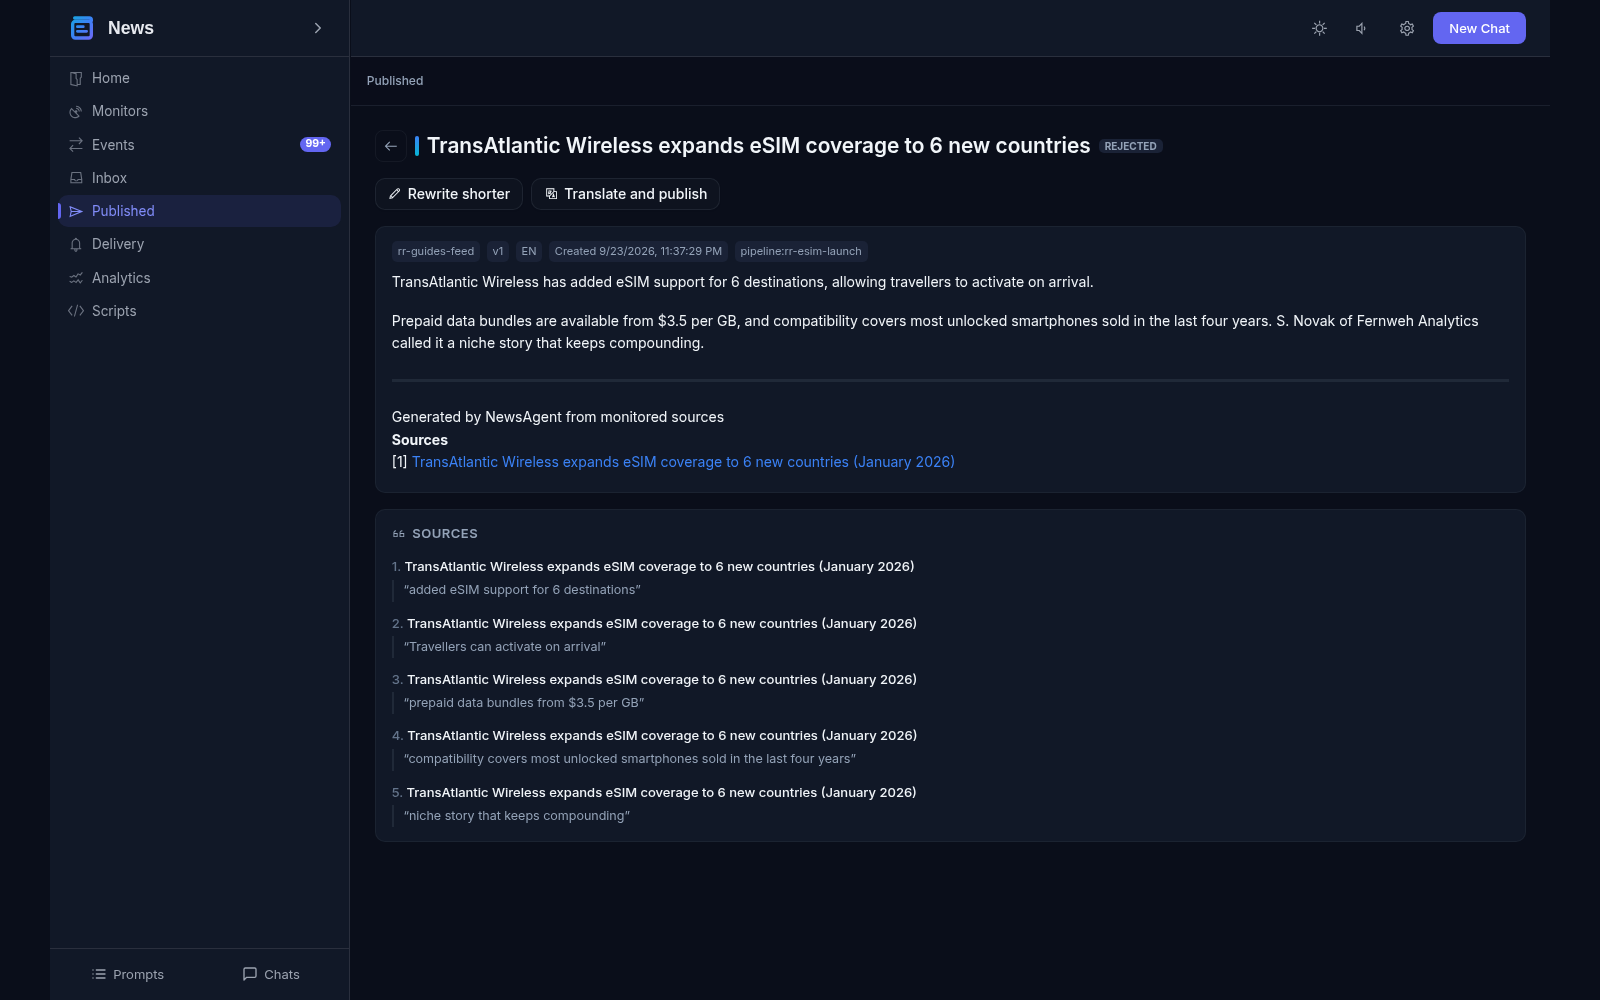Start a New Chat
The width and height of the screenshot is (1600, 1000).
1479,28
